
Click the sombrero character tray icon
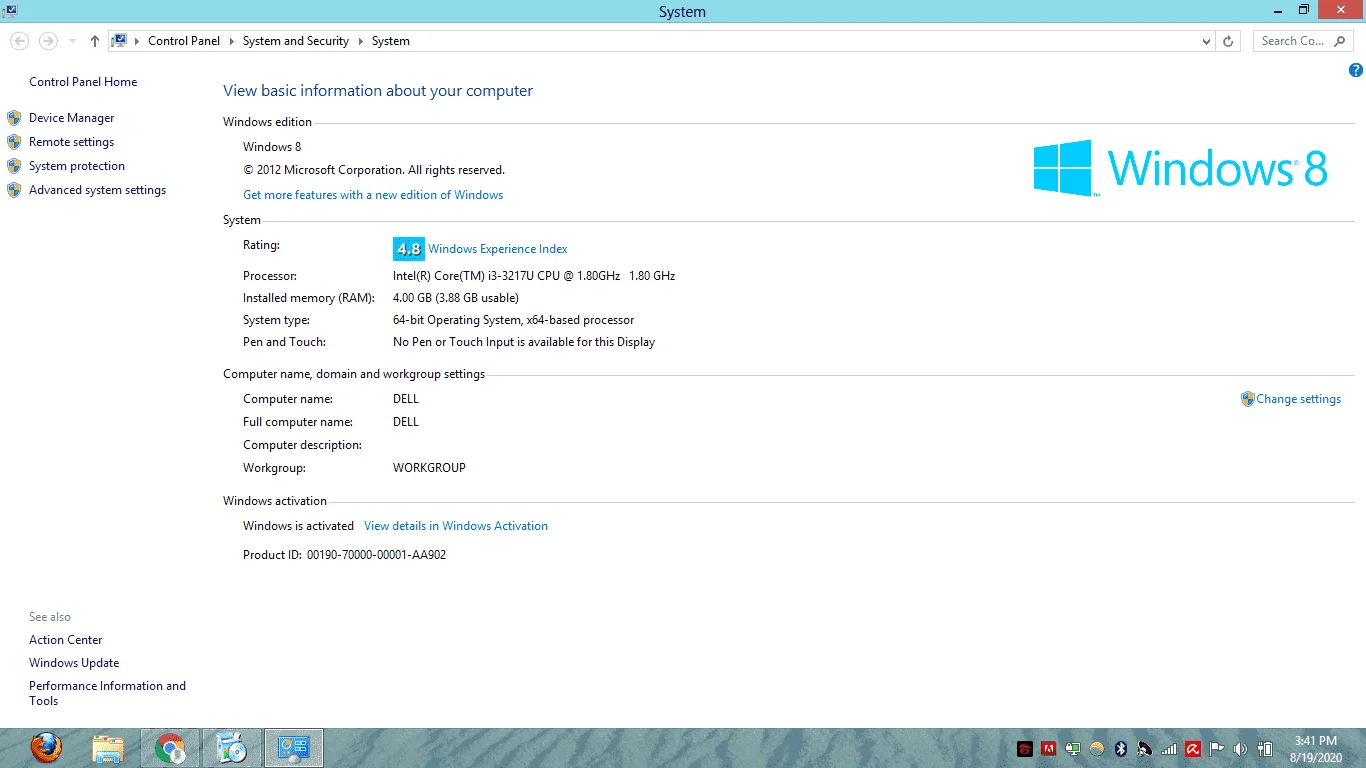[1145, 749]
